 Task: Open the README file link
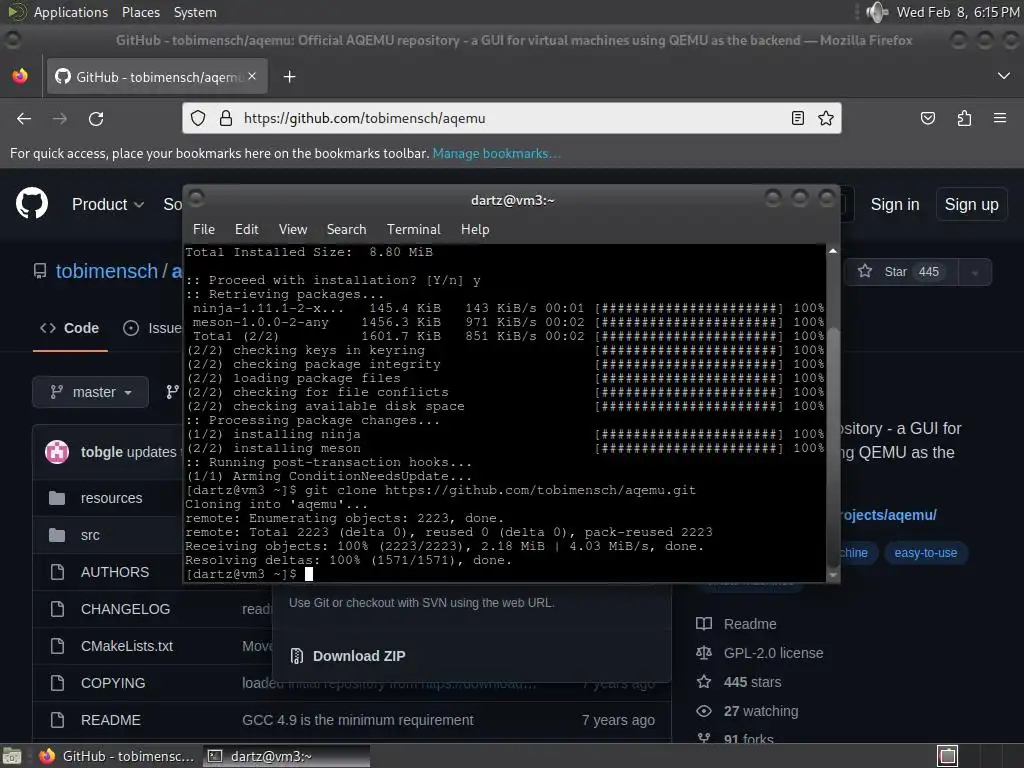[x=110, y=720]
